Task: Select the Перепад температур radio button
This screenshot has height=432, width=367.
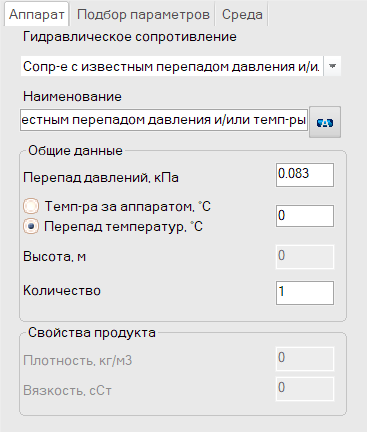Action: click(31, 226)
